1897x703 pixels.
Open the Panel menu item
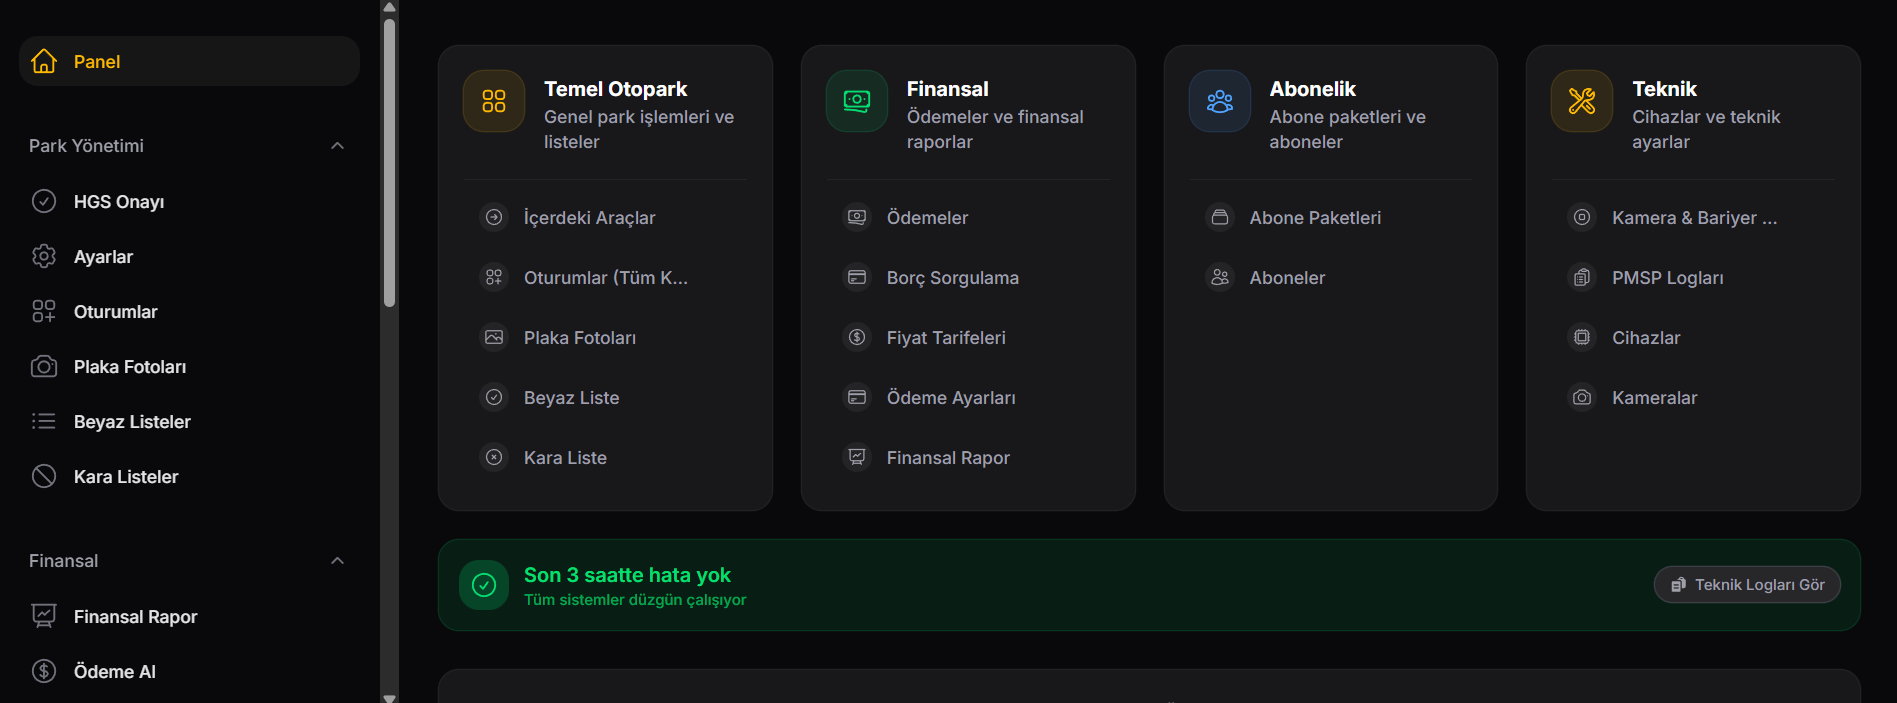[97, 62]
